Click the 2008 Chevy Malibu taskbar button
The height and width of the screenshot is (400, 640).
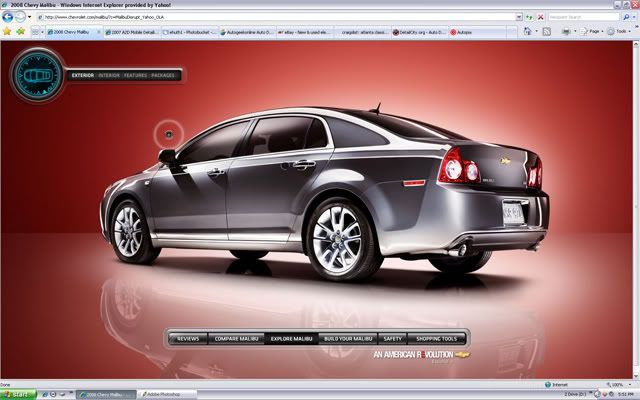[106, 395]
